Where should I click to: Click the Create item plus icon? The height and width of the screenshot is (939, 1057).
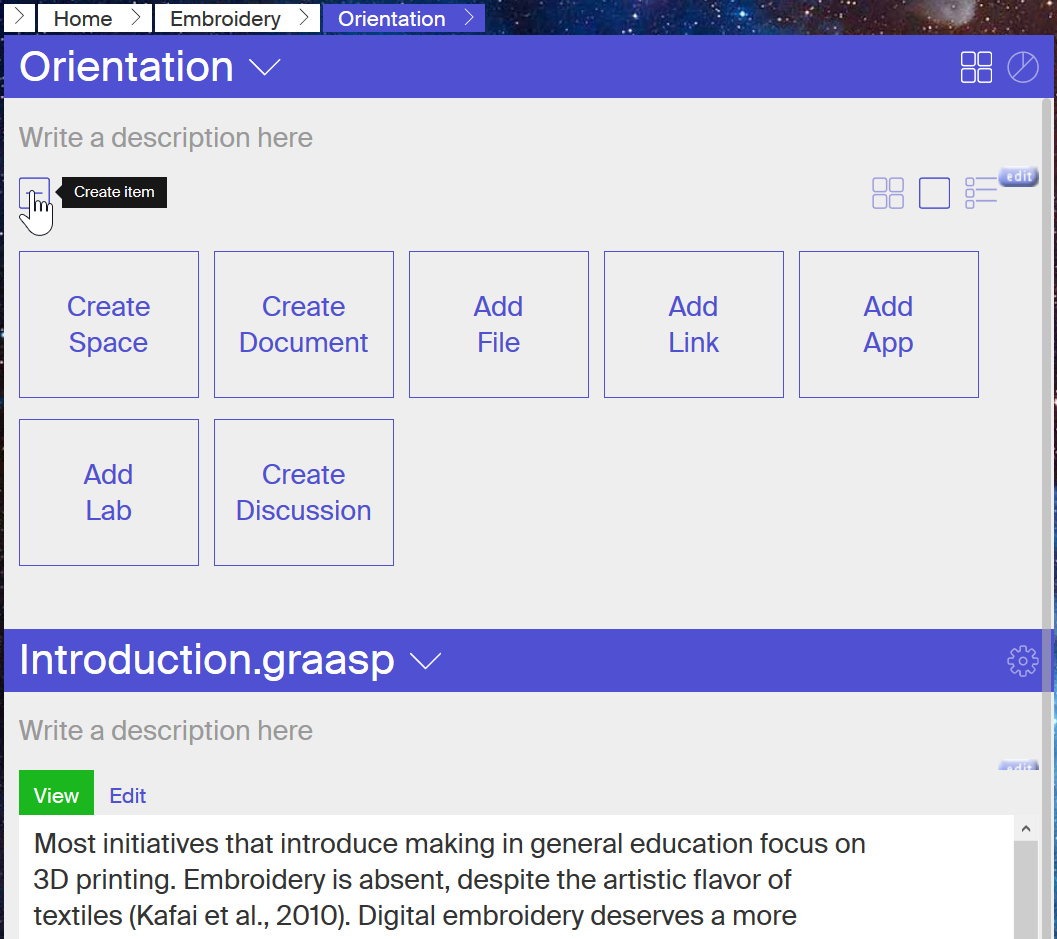pyautogui.click(x=34, y=192)
